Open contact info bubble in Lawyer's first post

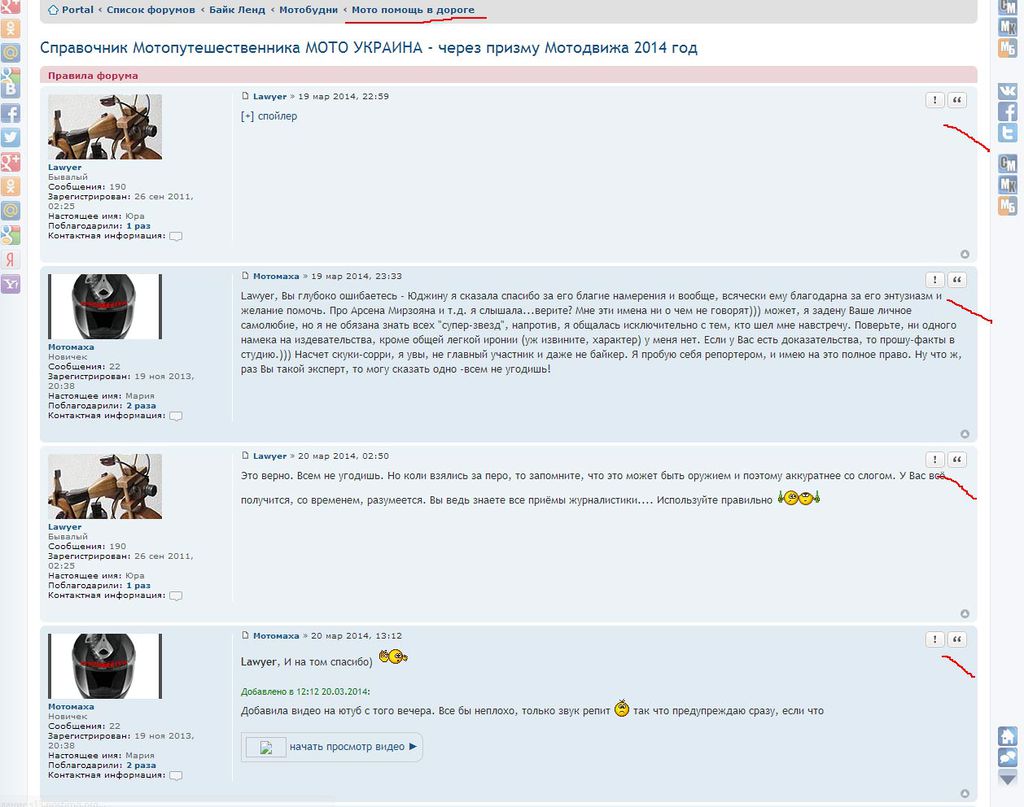coord(176,237)
